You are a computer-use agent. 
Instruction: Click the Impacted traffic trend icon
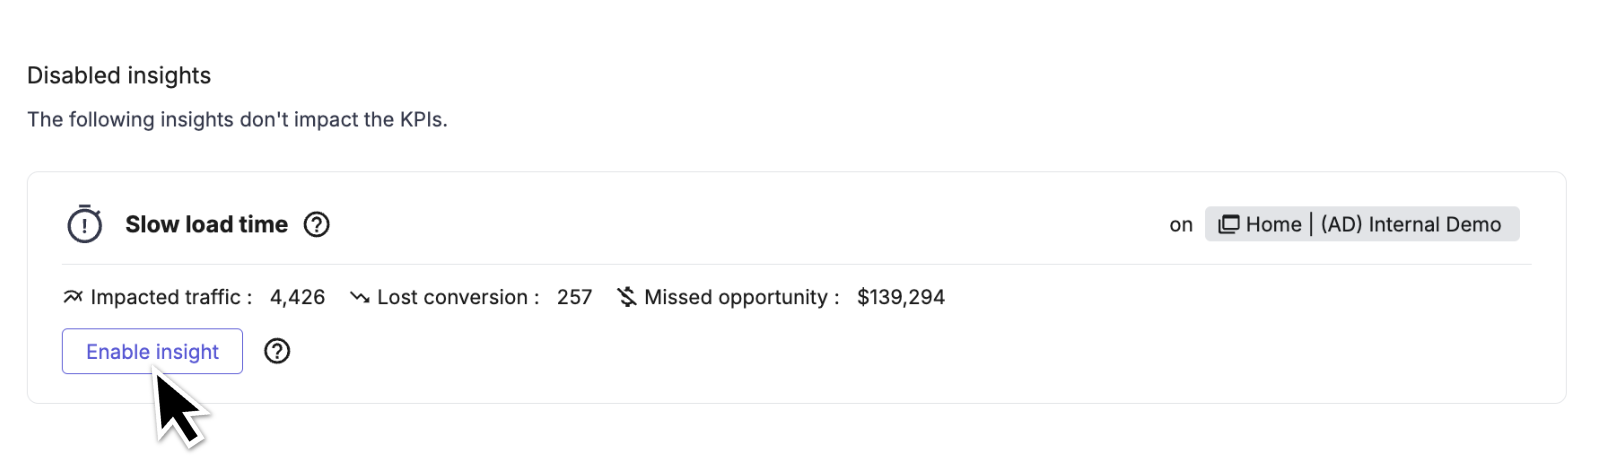coord(73,297)
